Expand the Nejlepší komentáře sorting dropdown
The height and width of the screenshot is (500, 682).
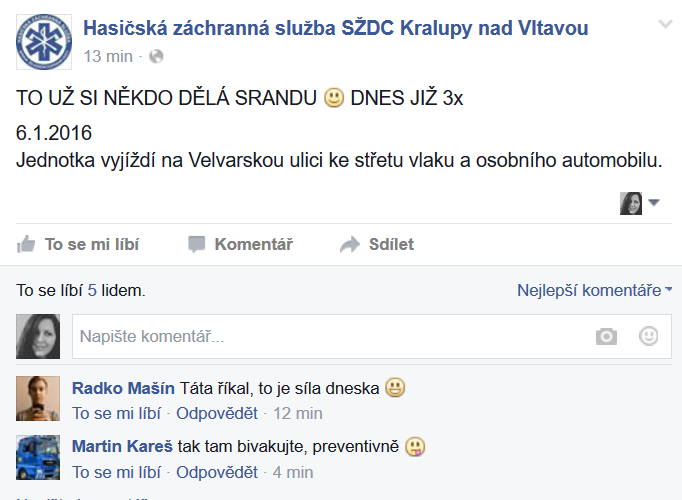click(x=594, y=290)
